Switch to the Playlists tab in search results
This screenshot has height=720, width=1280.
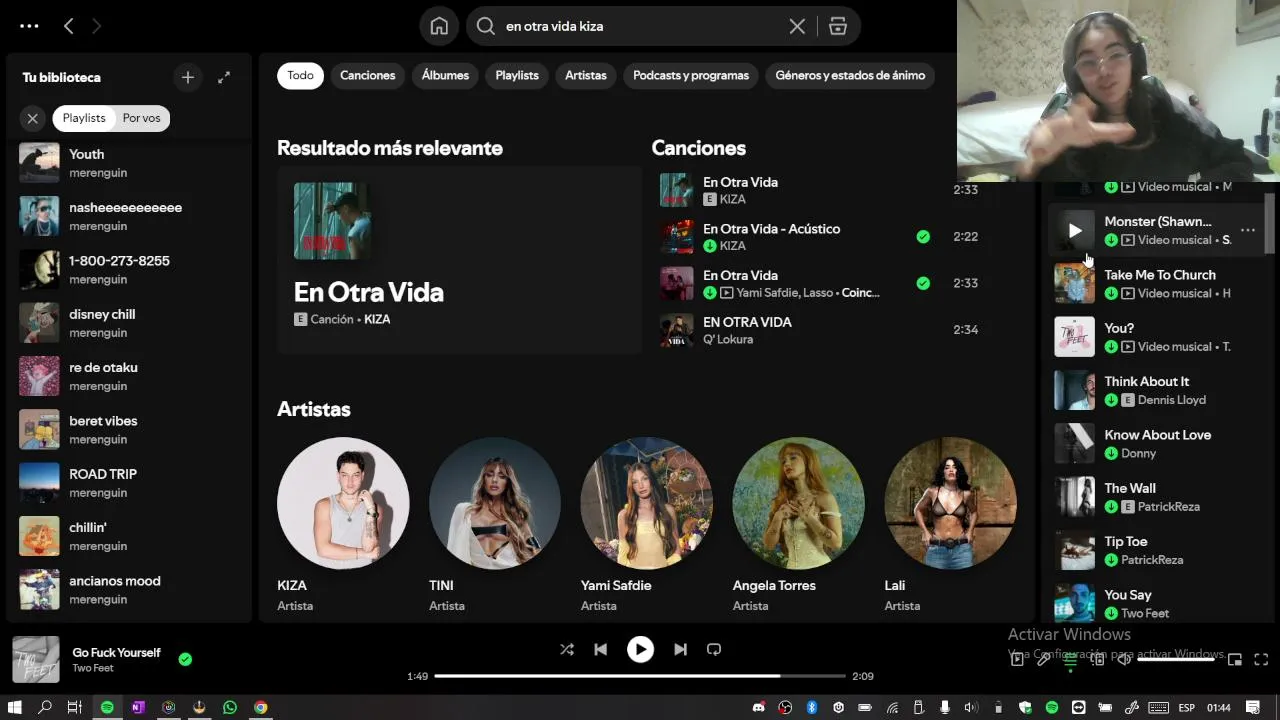(517, 75)
